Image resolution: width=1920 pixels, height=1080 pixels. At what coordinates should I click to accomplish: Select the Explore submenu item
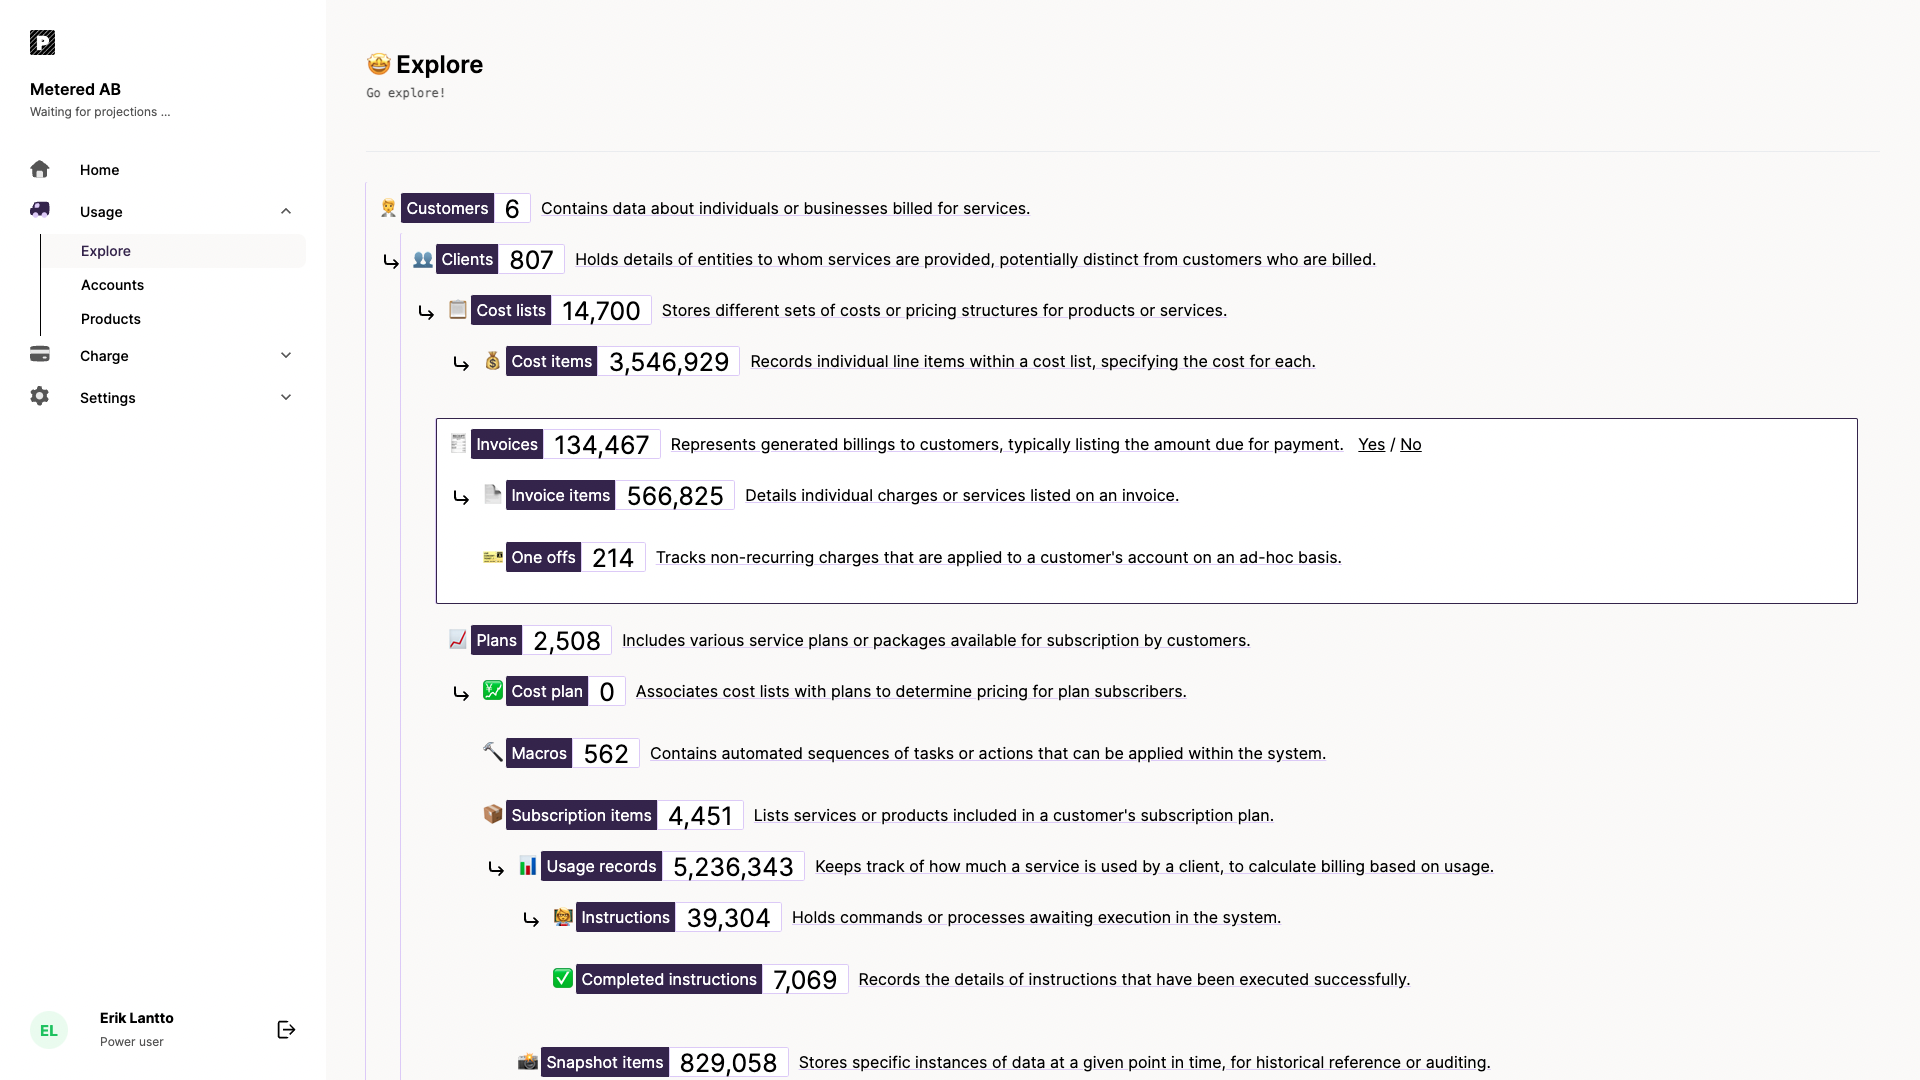point(106,251)
